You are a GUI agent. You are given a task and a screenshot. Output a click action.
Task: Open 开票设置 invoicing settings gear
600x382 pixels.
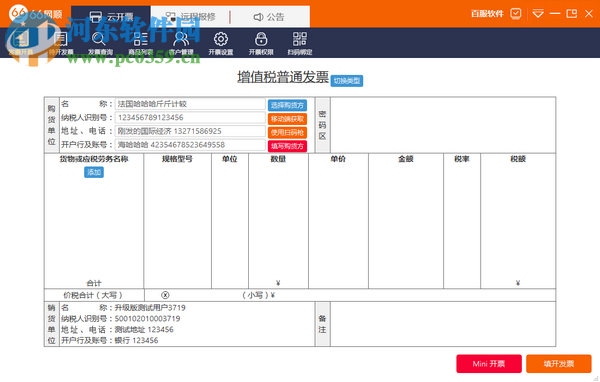tap(221, 43)
